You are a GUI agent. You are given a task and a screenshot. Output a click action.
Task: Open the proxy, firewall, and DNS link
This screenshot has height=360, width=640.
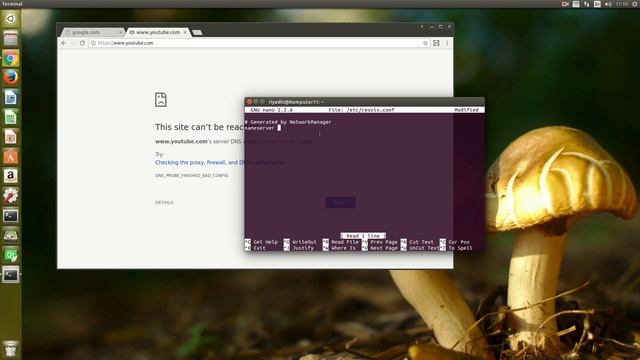(220, 162)
